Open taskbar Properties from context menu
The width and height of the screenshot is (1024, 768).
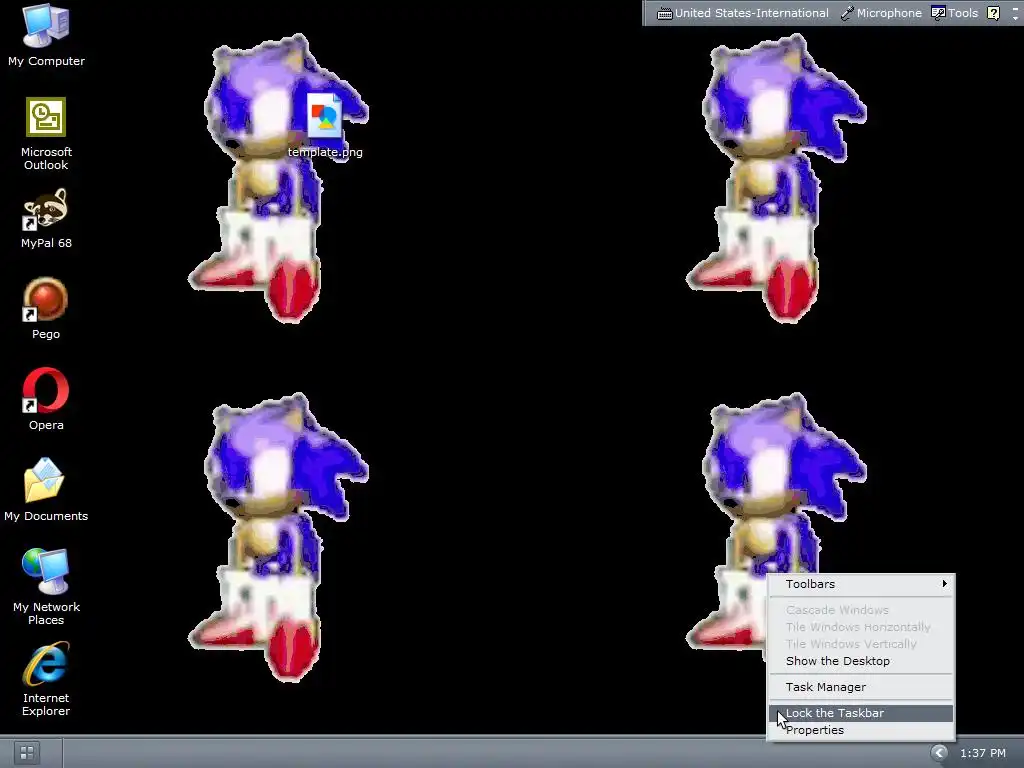[x=861, y=730]
